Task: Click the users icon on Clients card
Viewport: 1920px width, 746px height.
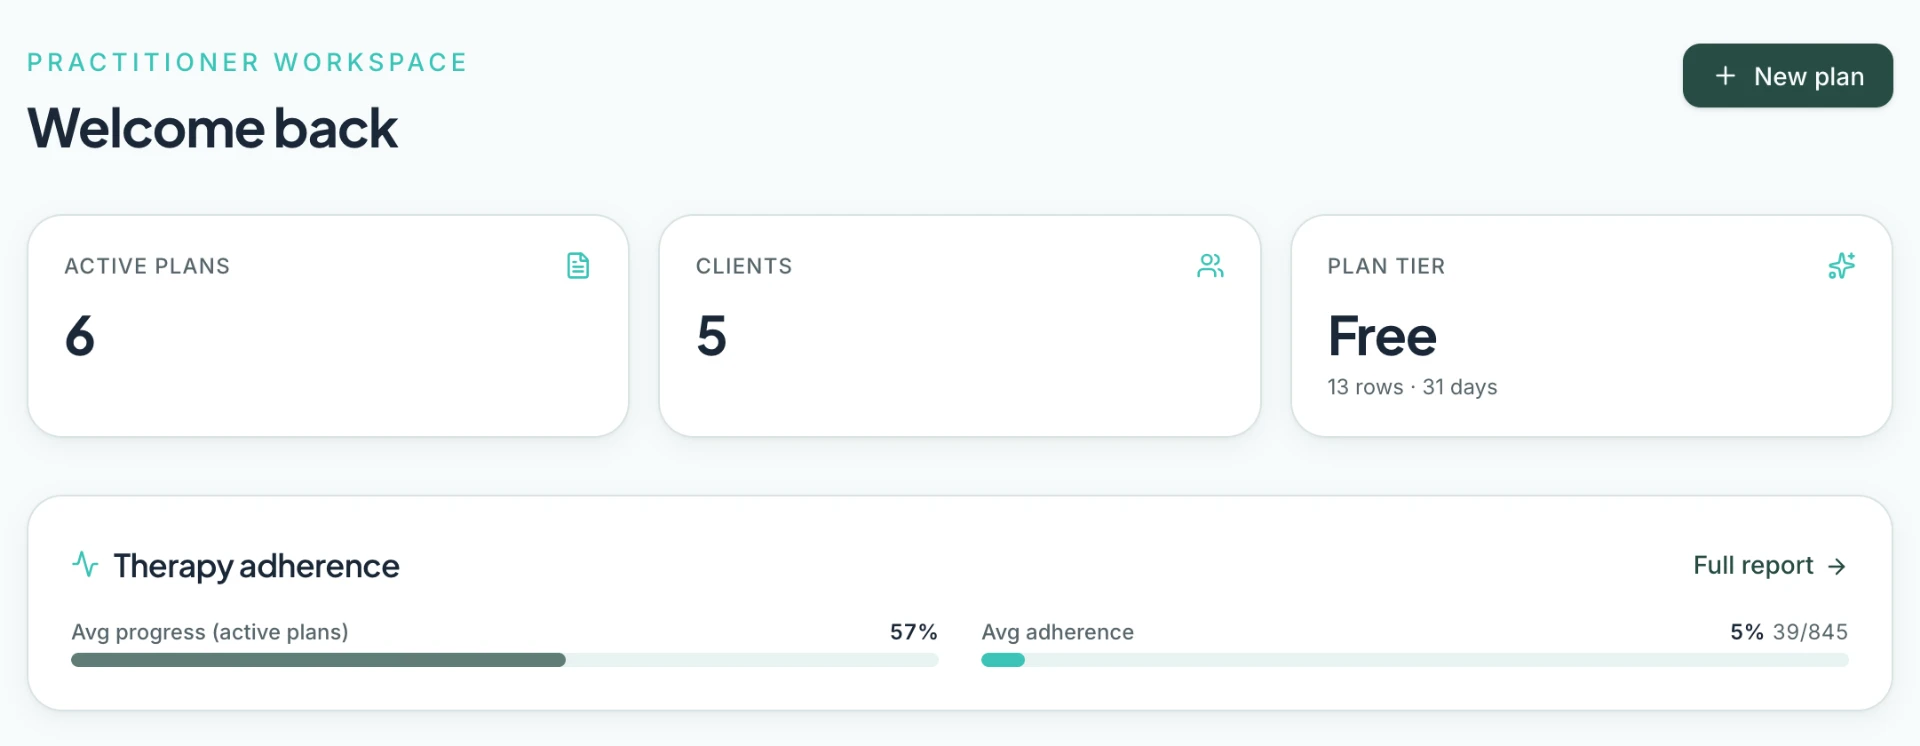Action: click(x=1210, y=266)
